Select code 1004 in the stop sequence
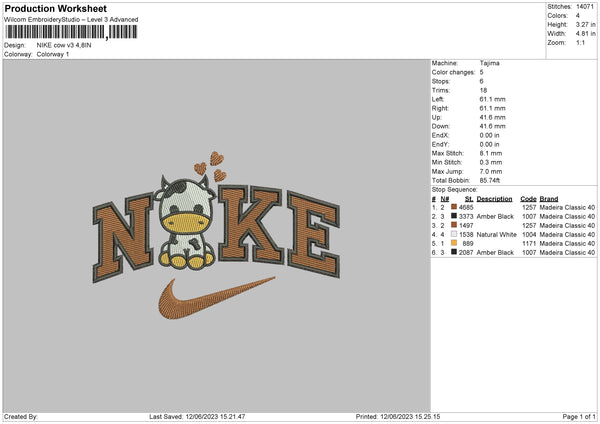This screenshot has height=424, width=600. coord(529,235)
